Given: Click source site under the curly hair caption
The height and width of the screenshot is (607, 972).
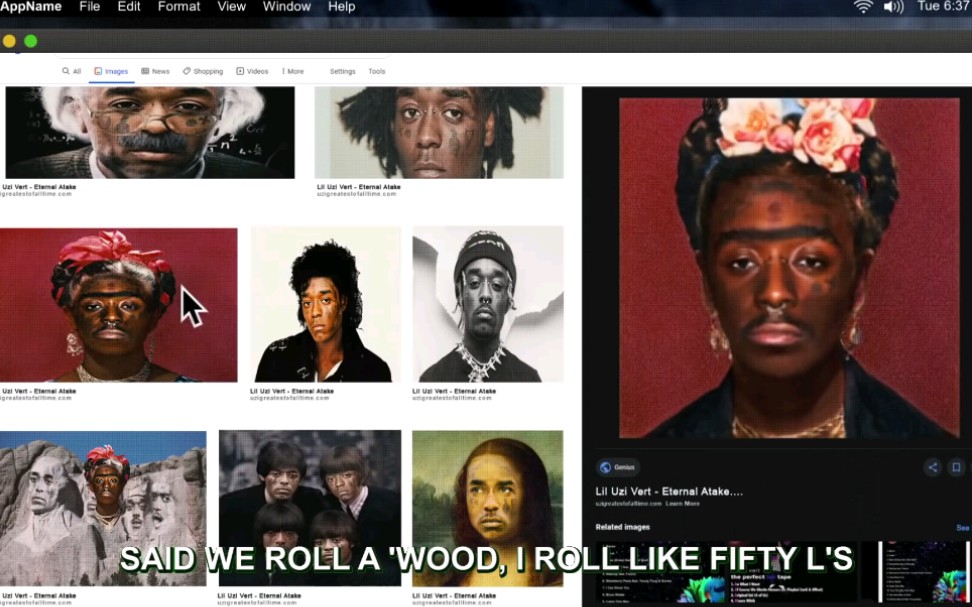Looking at the screenshot, I should pos(289,398).
